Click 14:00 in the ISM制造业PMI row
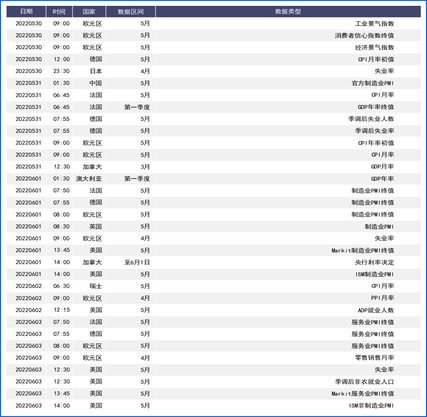This screenshot has height=417, width=427. [61, 274]
